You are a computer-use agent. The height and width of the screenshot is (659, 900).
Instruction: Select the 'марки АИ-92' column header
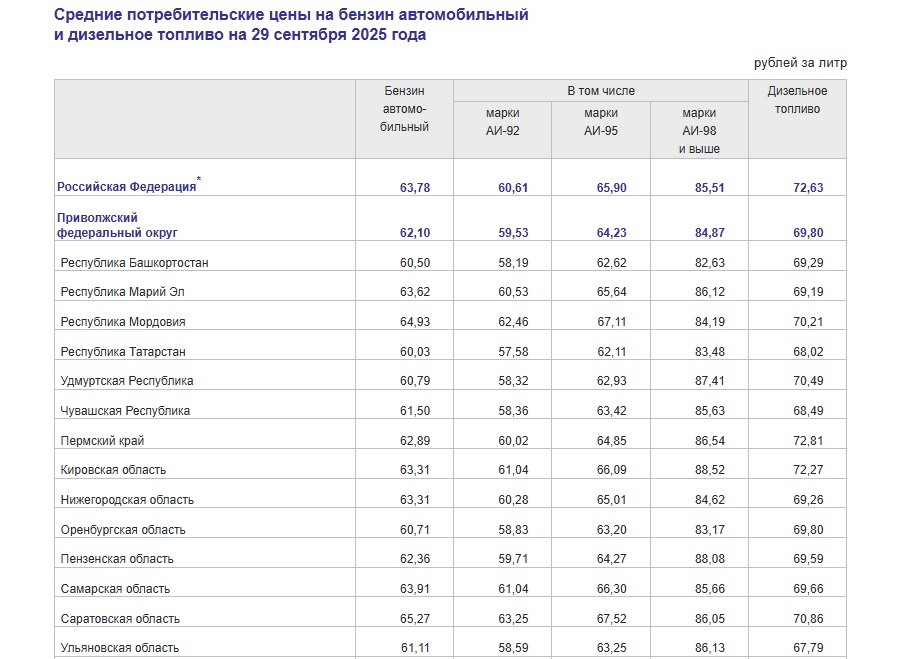[502, 122]
